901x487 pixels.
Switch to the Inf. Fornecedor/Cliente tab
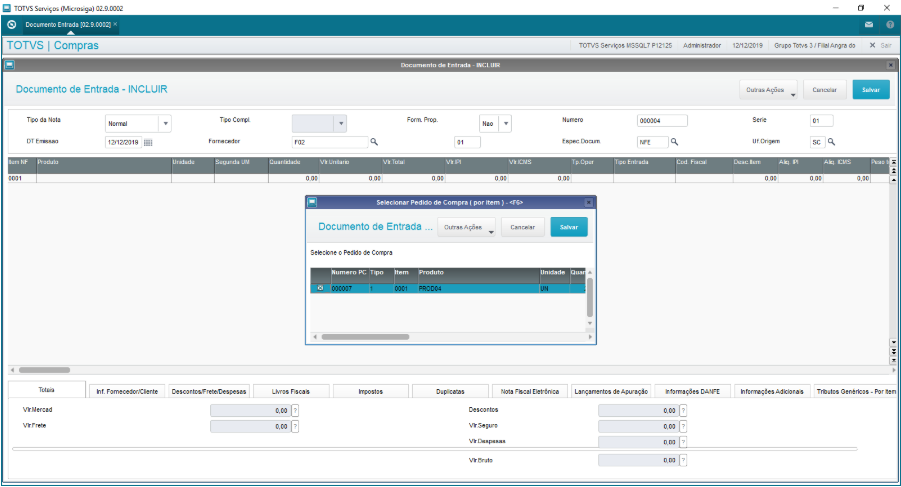pos(127,391)
